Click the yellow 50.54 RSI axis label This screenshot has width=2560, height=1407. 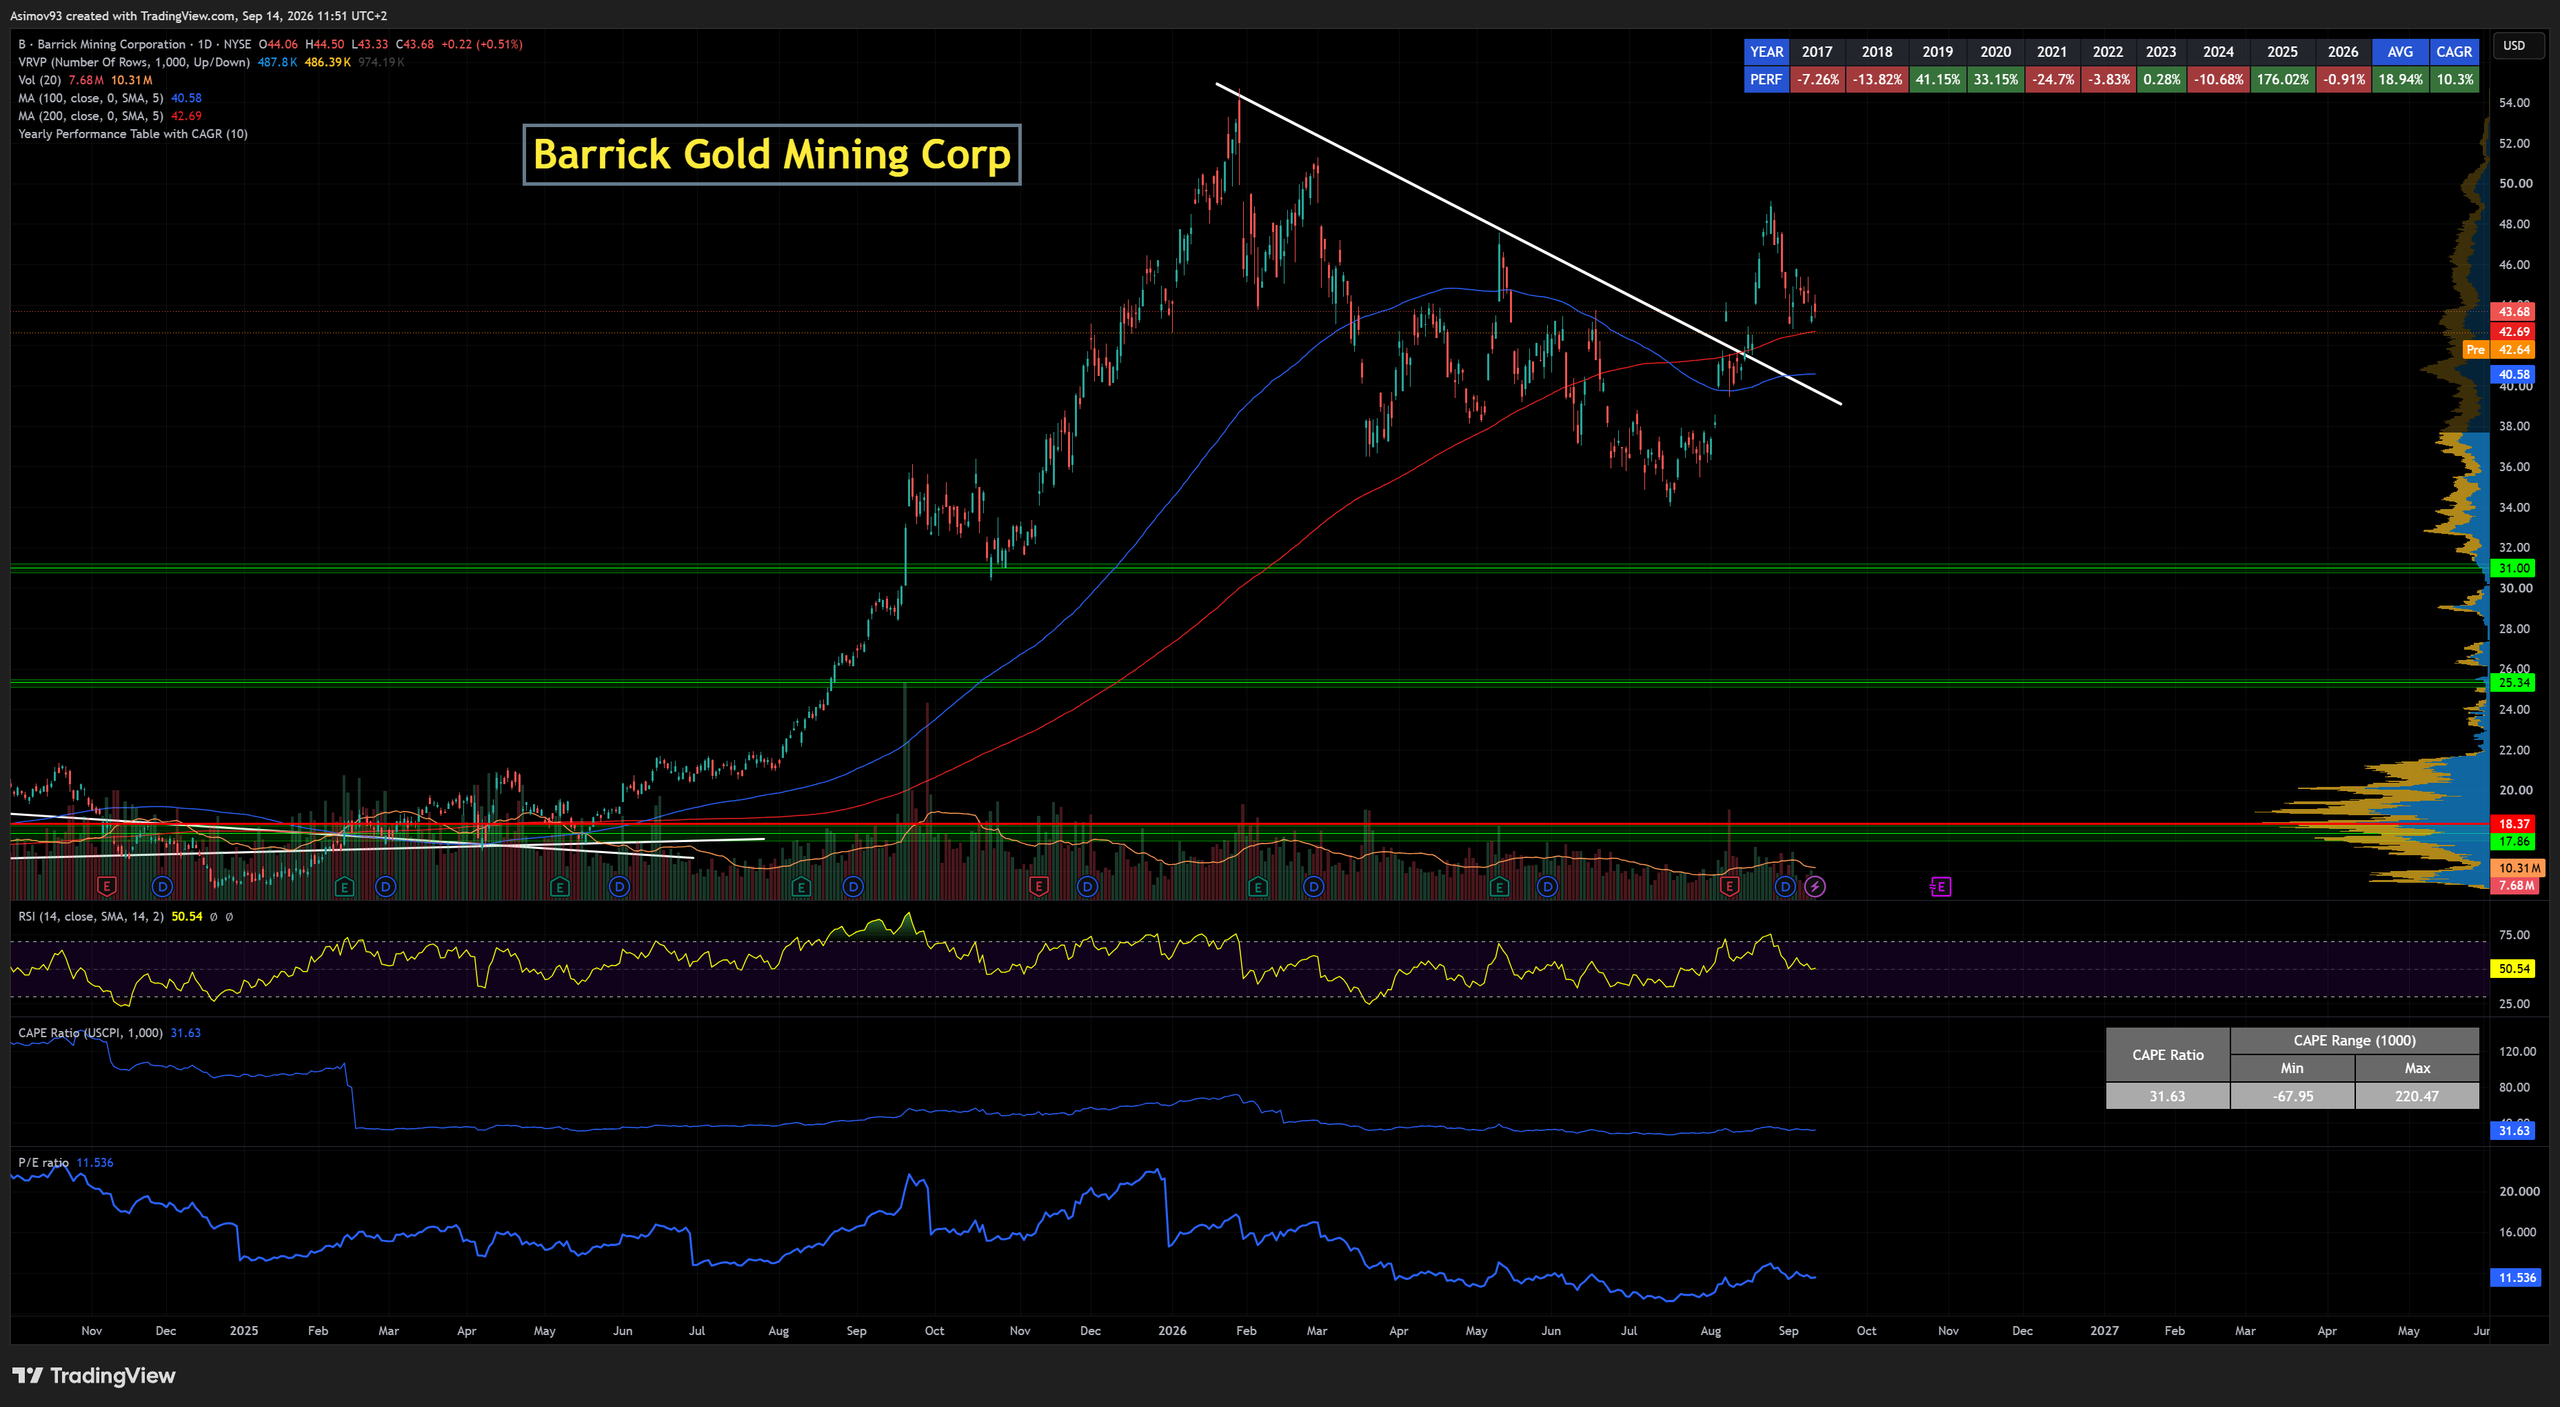click(x=2514, y=968)
